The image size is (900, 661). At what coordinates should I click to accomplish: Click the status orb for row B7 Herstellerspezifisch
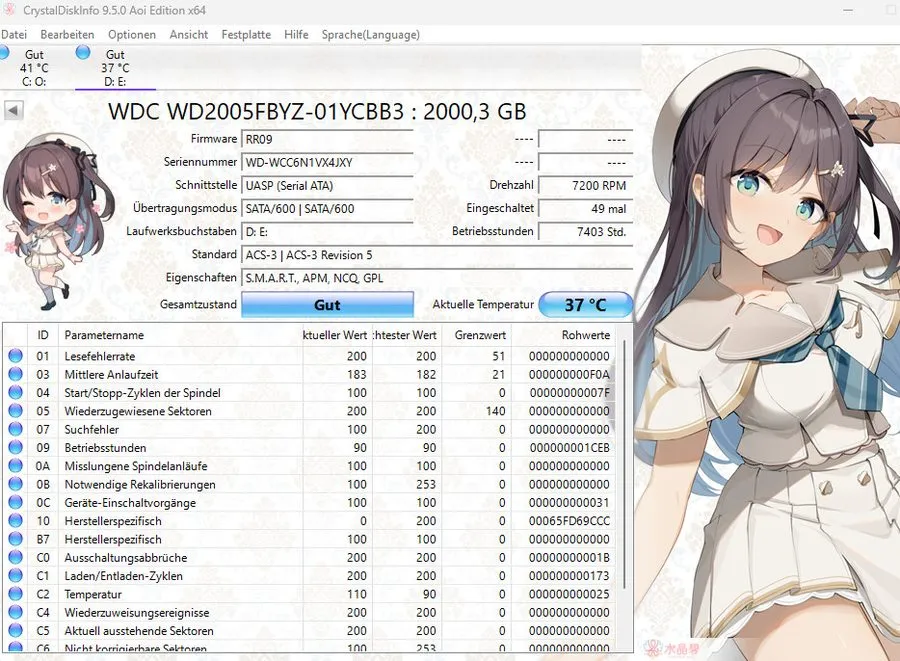click(15, 539)
